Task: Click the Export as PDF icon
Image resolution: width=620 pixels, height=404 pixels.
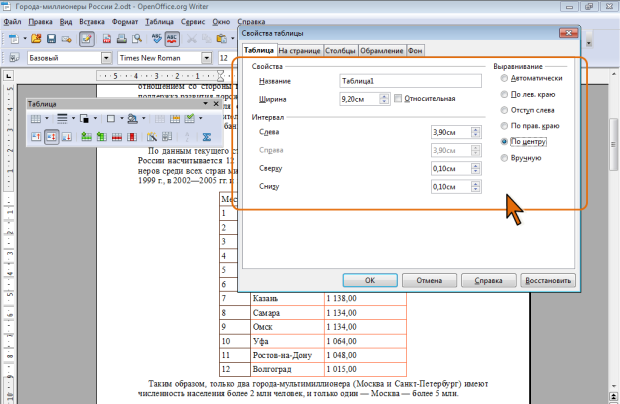Action: coord(109,39)
